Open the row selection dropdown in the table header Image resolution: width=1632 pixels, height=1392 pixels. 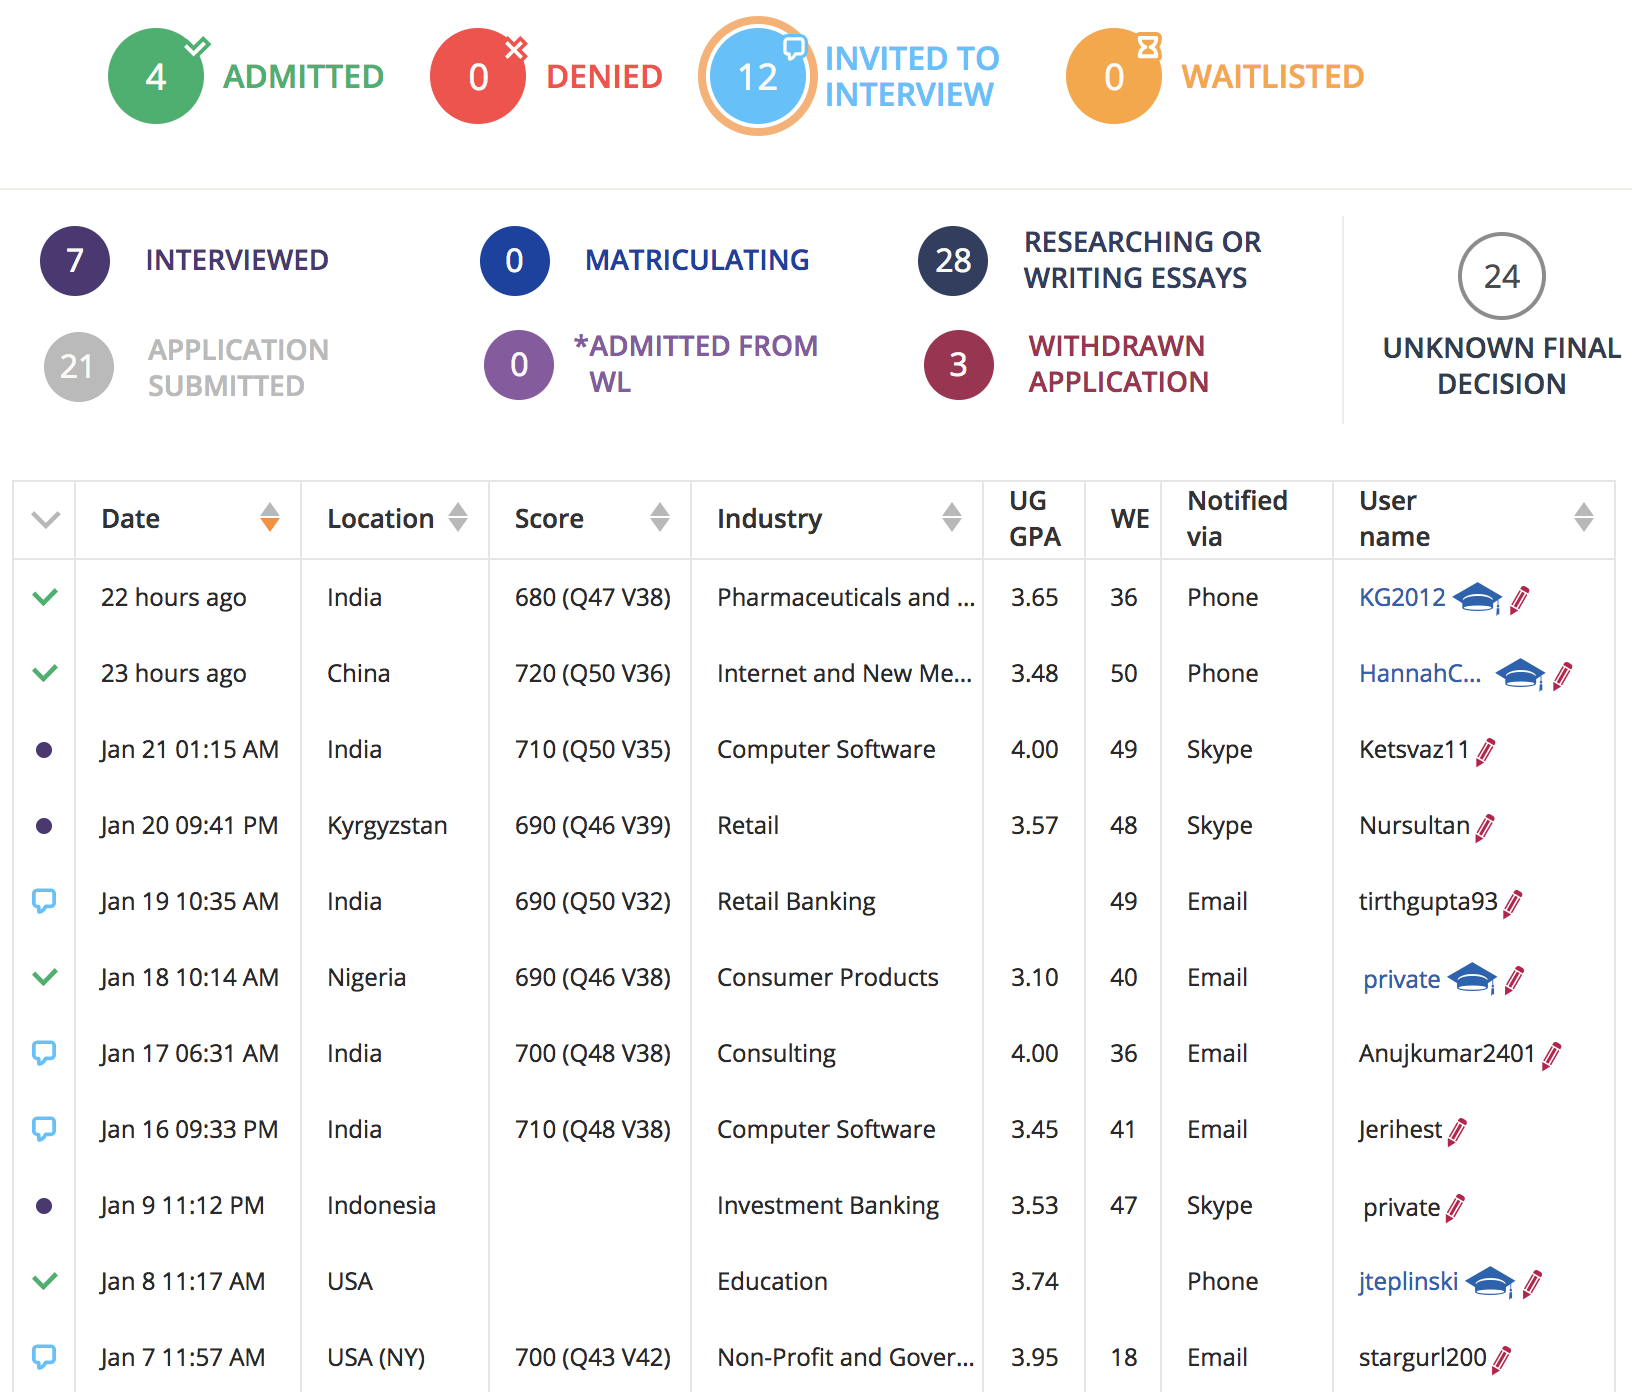(x=44, y=518)
